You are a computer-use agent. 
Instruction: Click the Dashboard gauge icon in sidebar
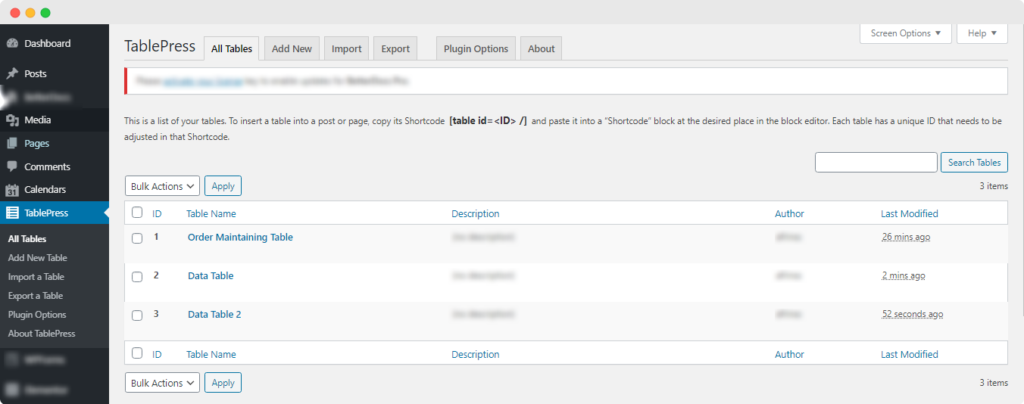click(12, 44)
